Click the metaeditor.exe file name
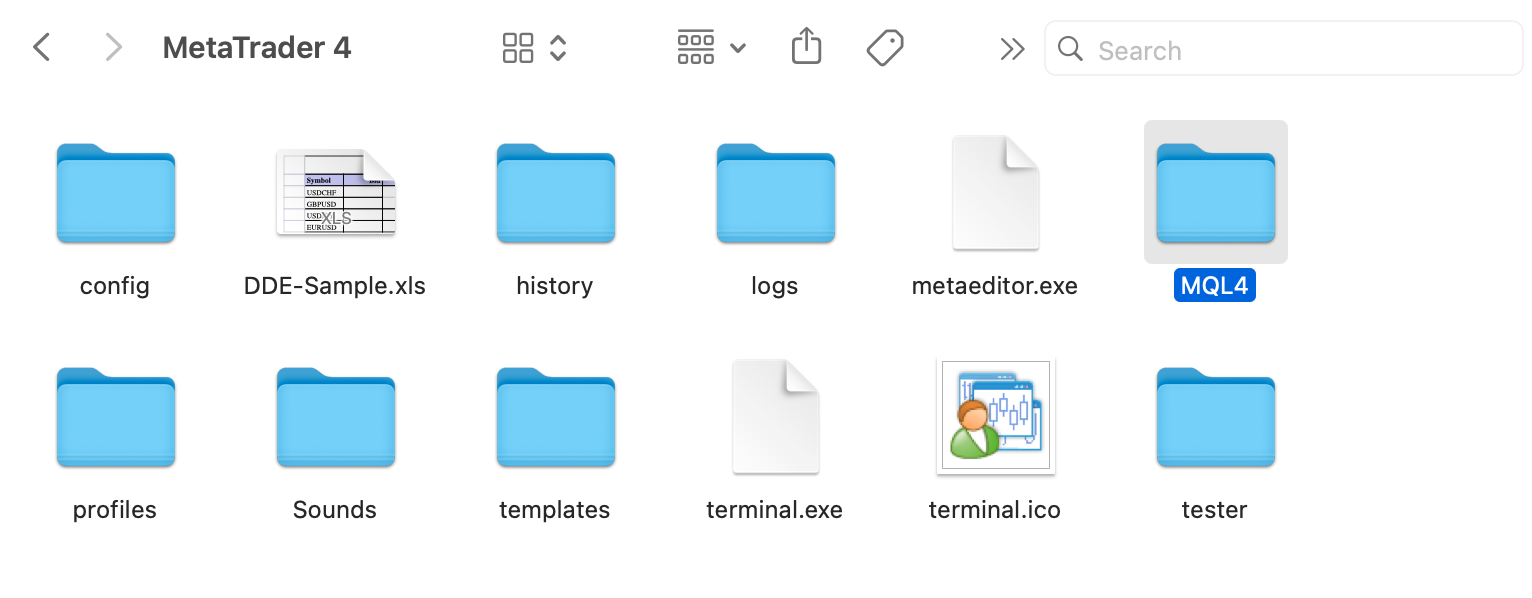This screenshot has height=598, width=1532. 995,286
